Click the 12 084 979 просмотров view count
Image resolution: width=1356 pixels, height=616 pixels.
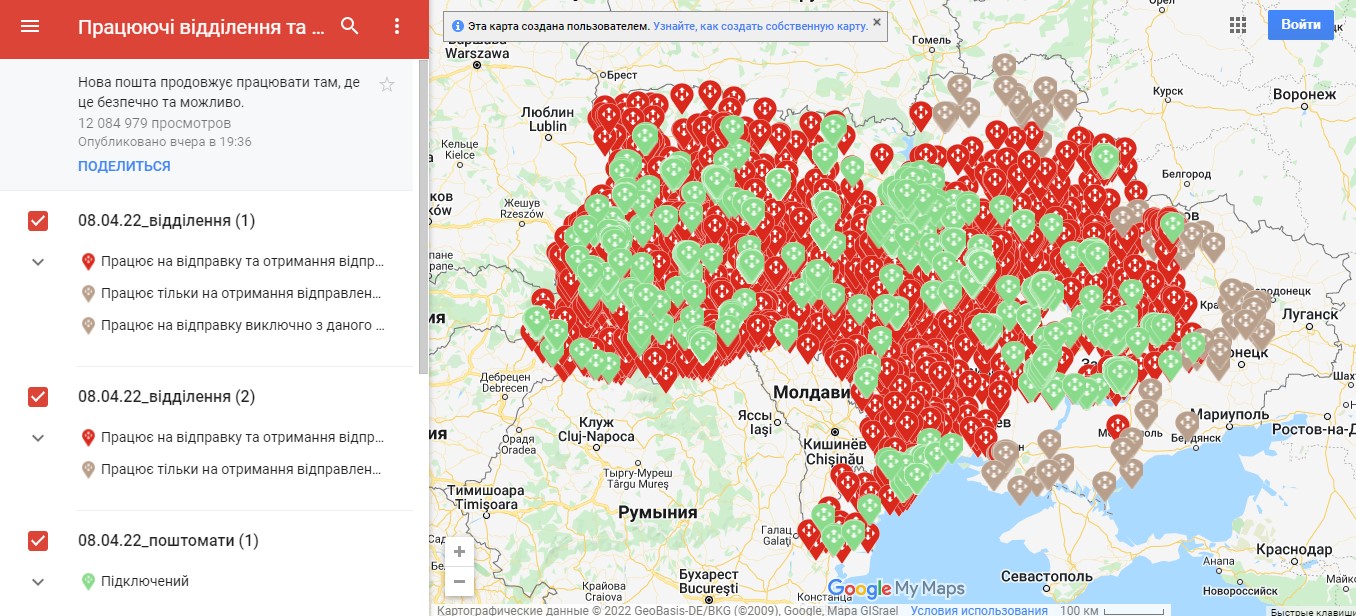pyautogui.click(x=154, y=123)
